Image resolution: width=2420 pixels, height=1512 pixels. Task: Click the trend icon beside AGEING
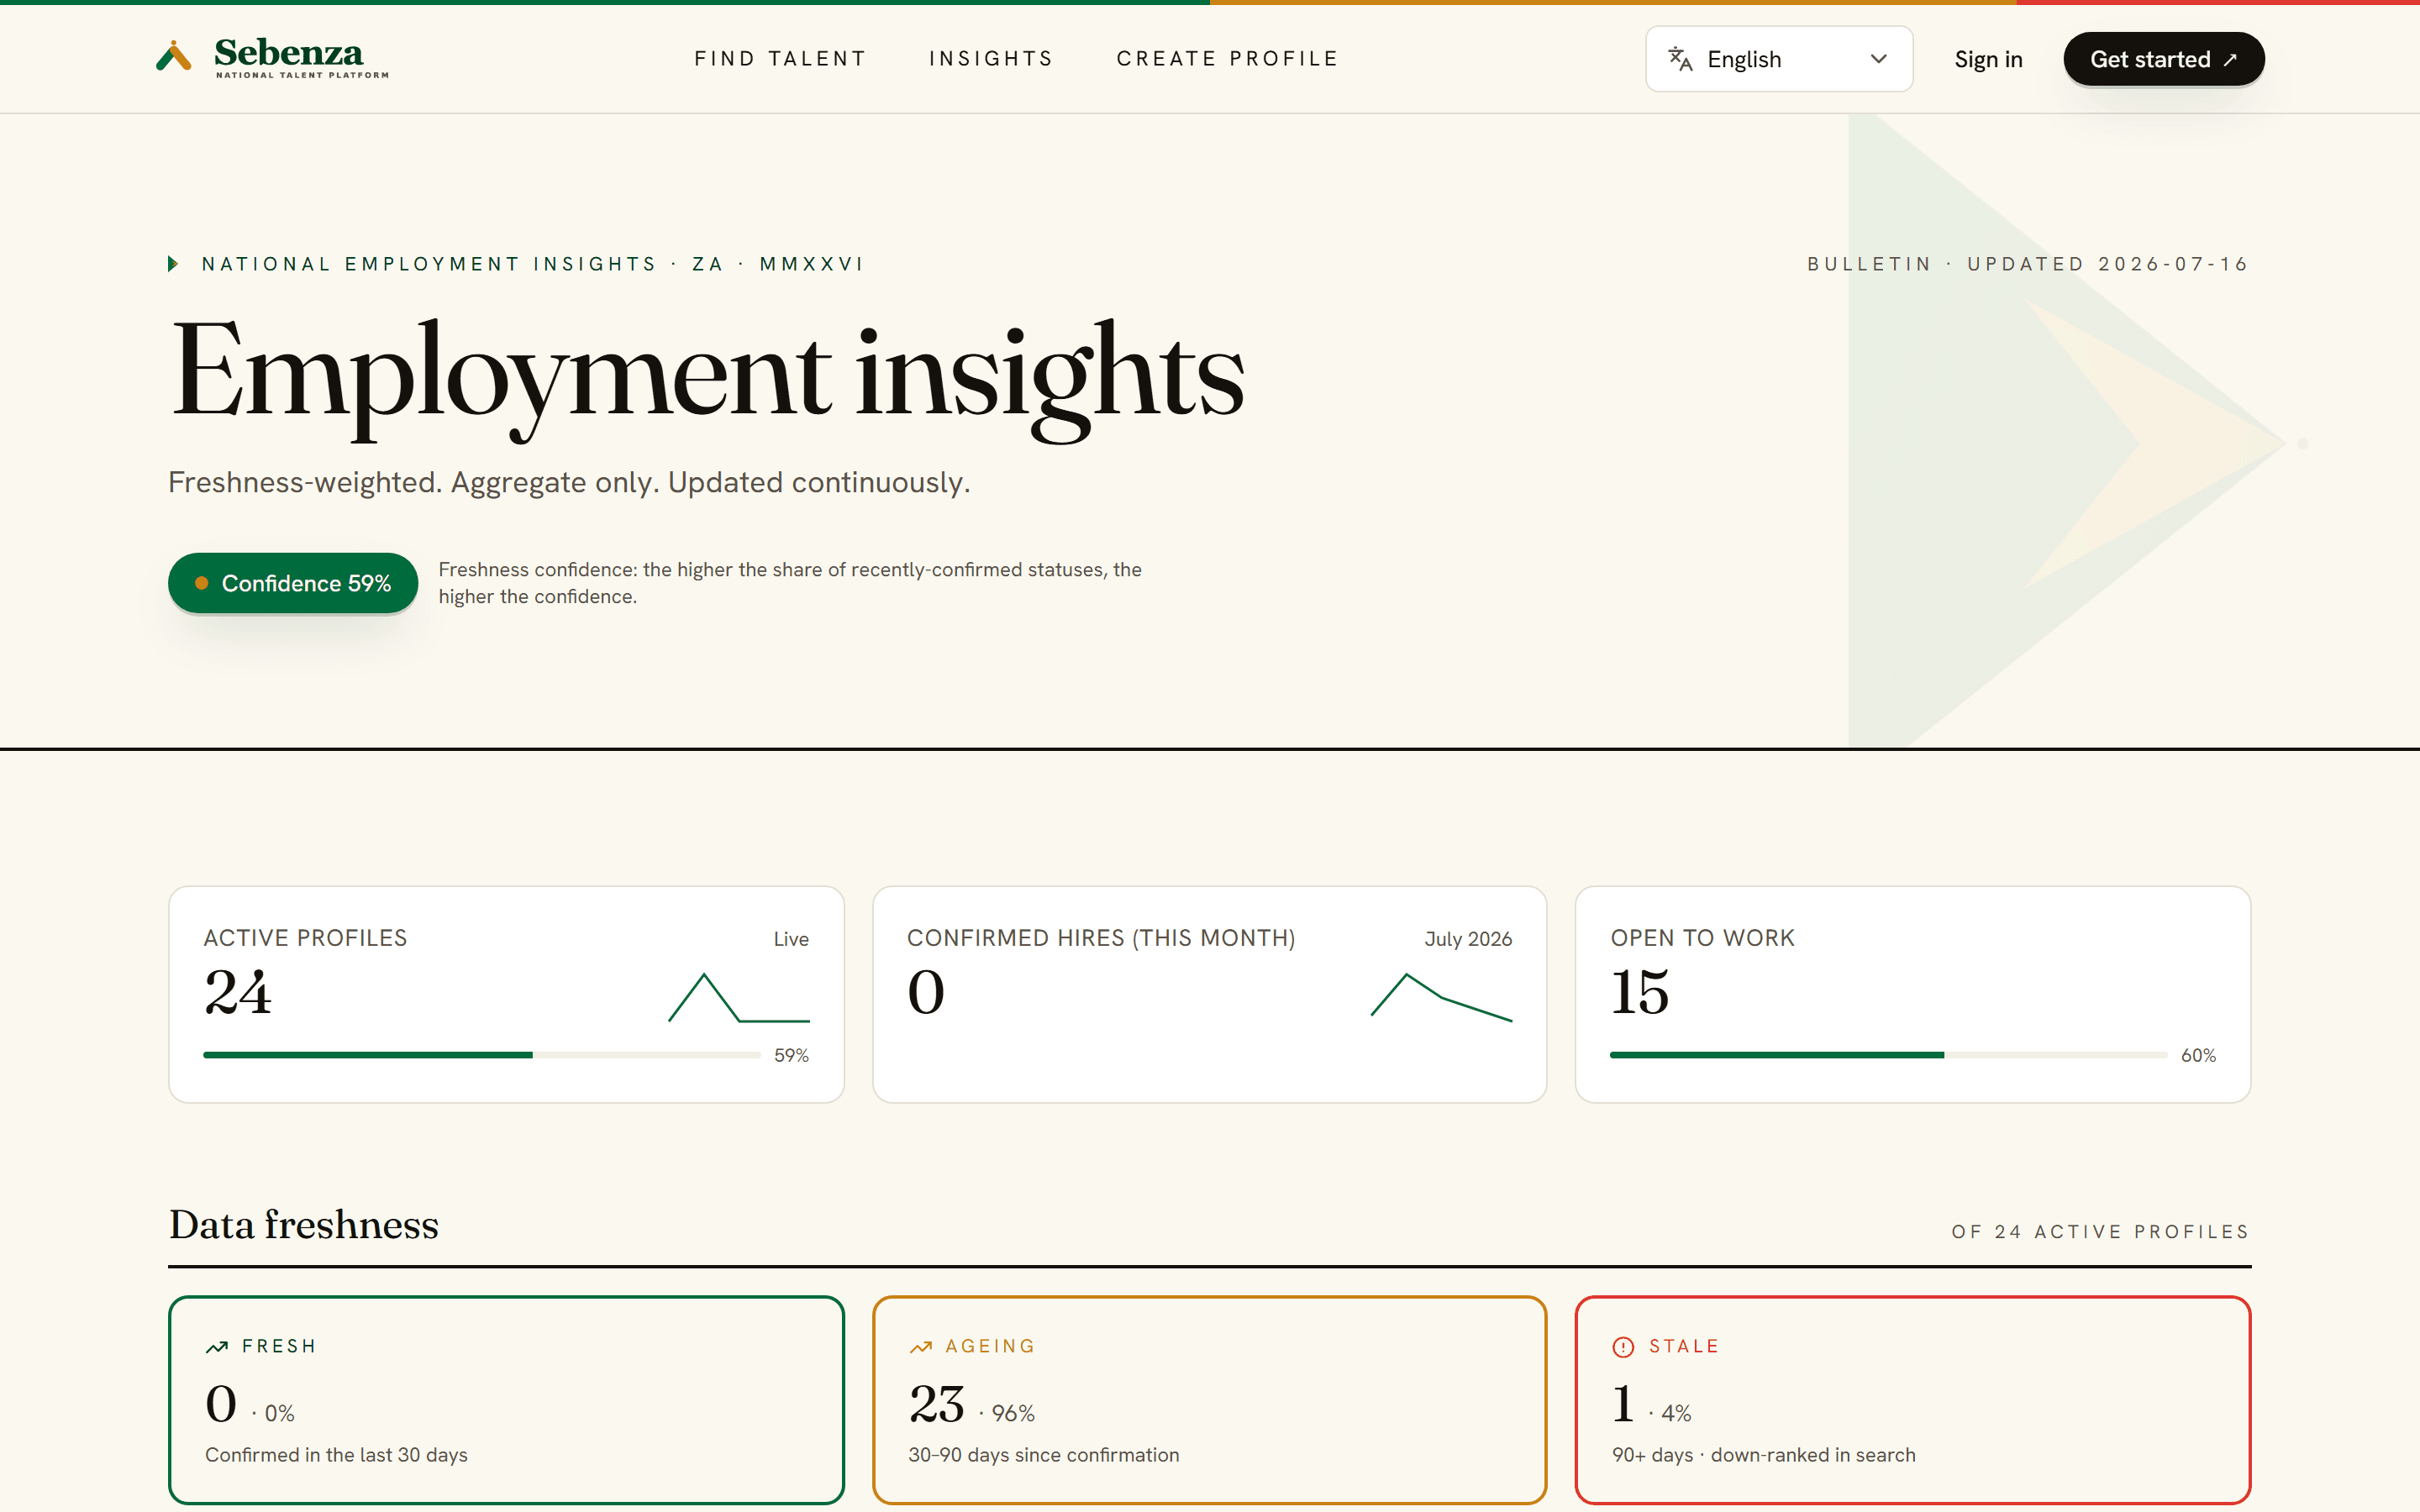(921, 1347)
